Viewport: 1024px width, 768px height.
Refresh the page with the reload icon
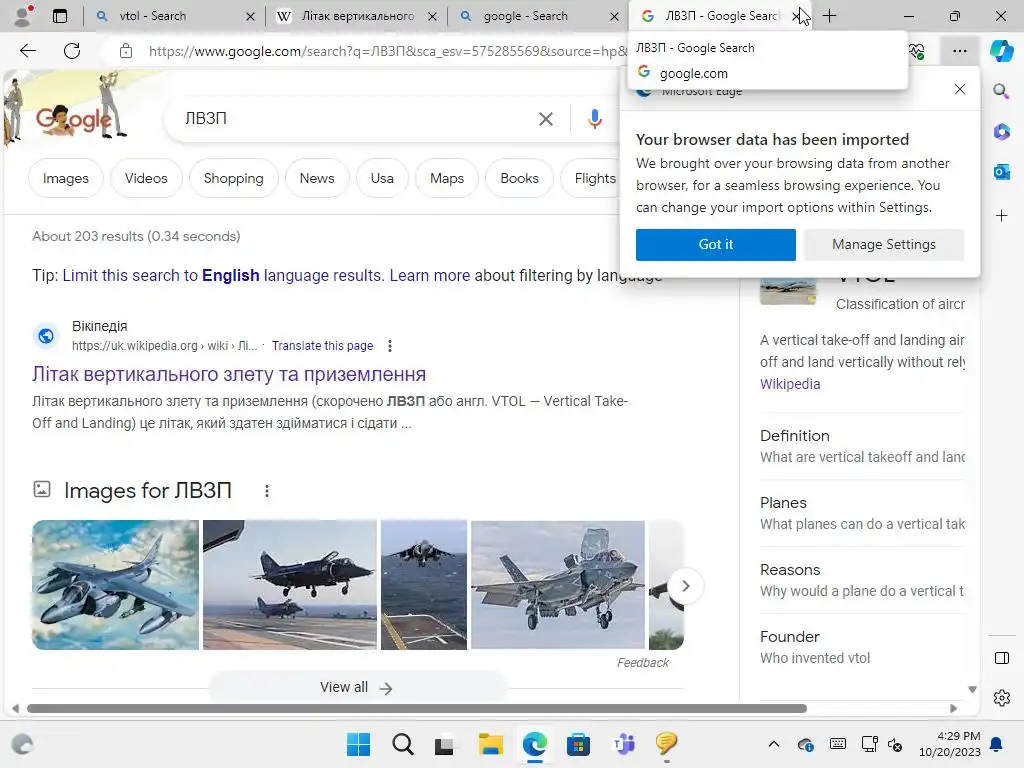[x=72, y=51]
